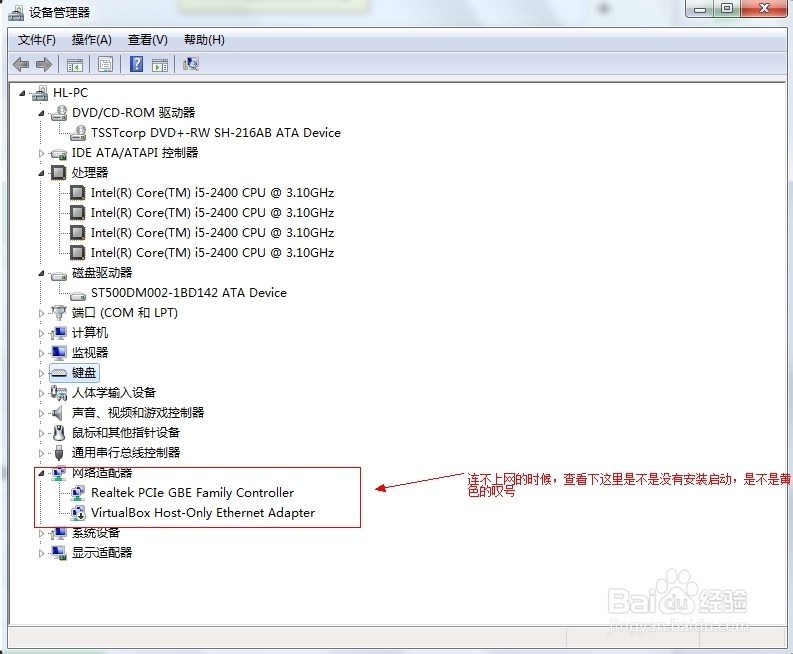Image resolution: width=793 pixels, height=654 pixels.
Task: Click the 显示适配器 display adapter icon
Action: 59,553
